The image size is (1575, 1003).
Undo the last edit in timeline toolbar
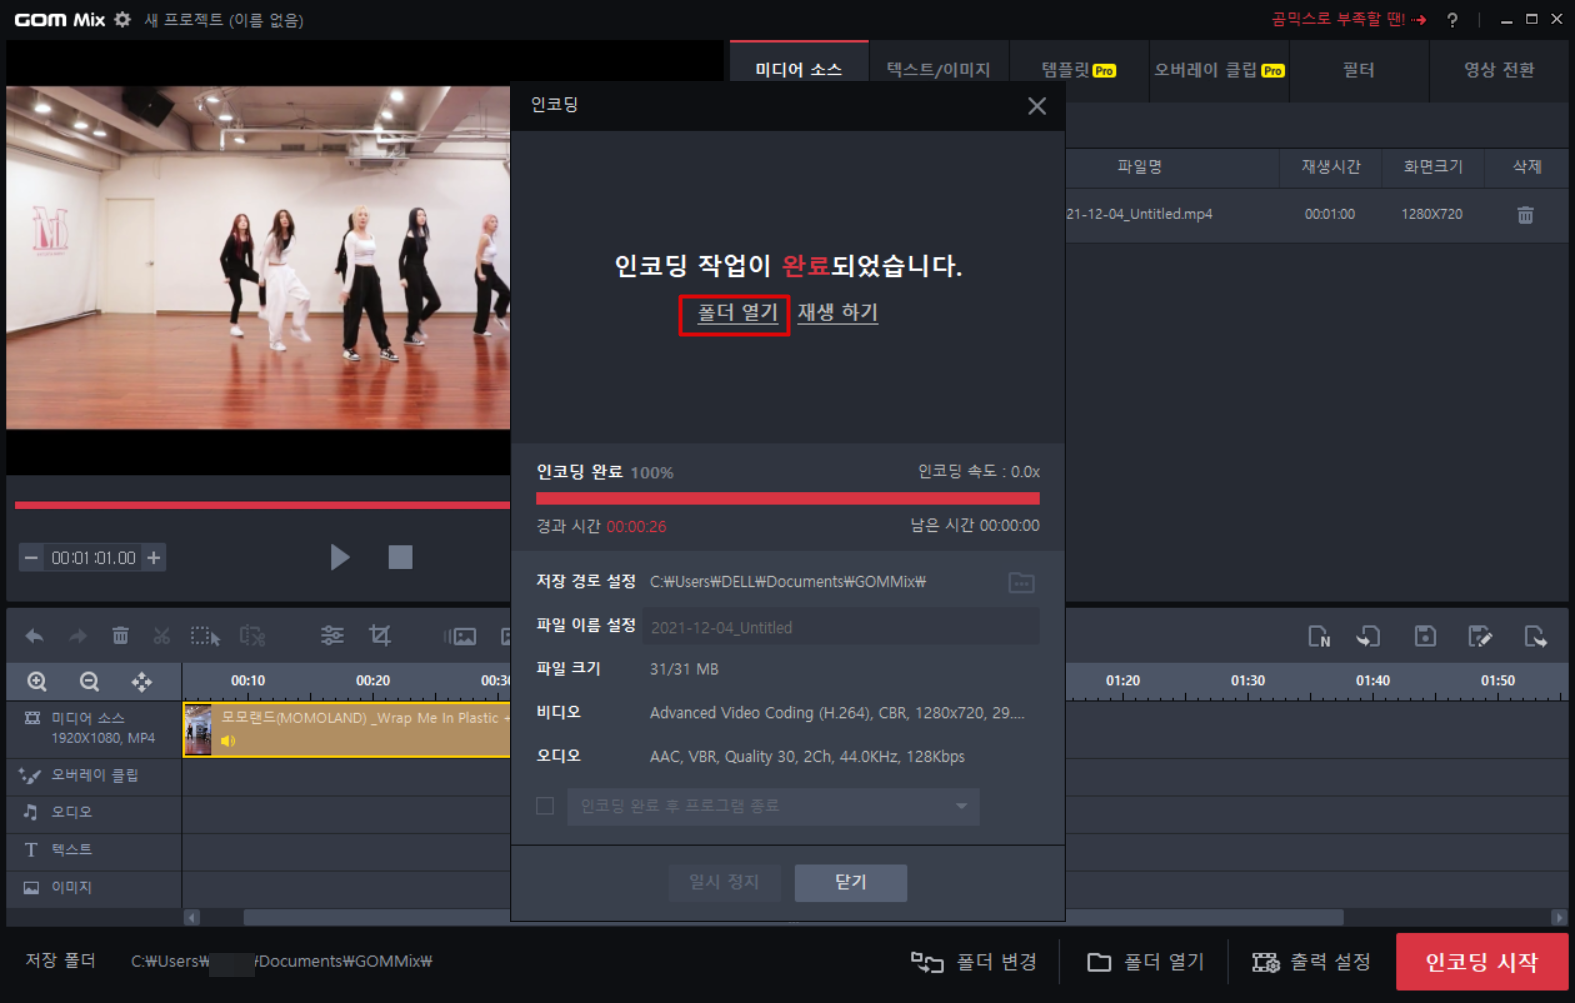pyautogui.click(x=34, y=636)
